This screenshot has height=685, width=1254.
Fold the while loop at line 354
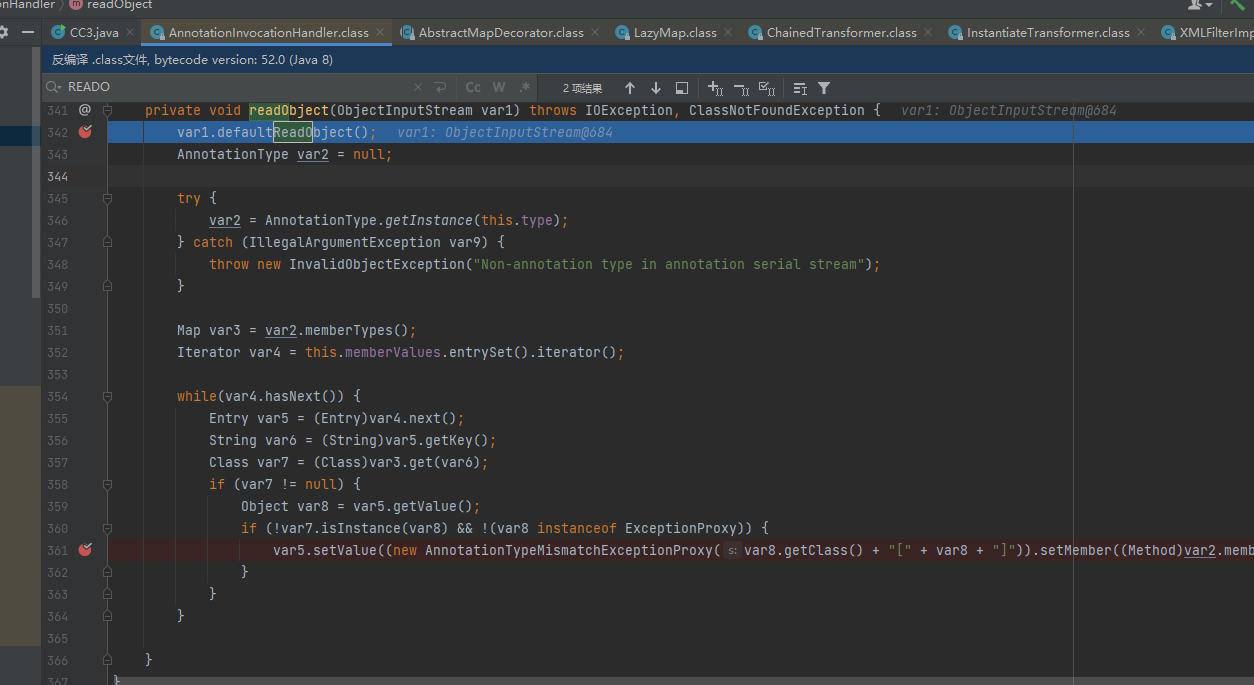pos(107,396)
